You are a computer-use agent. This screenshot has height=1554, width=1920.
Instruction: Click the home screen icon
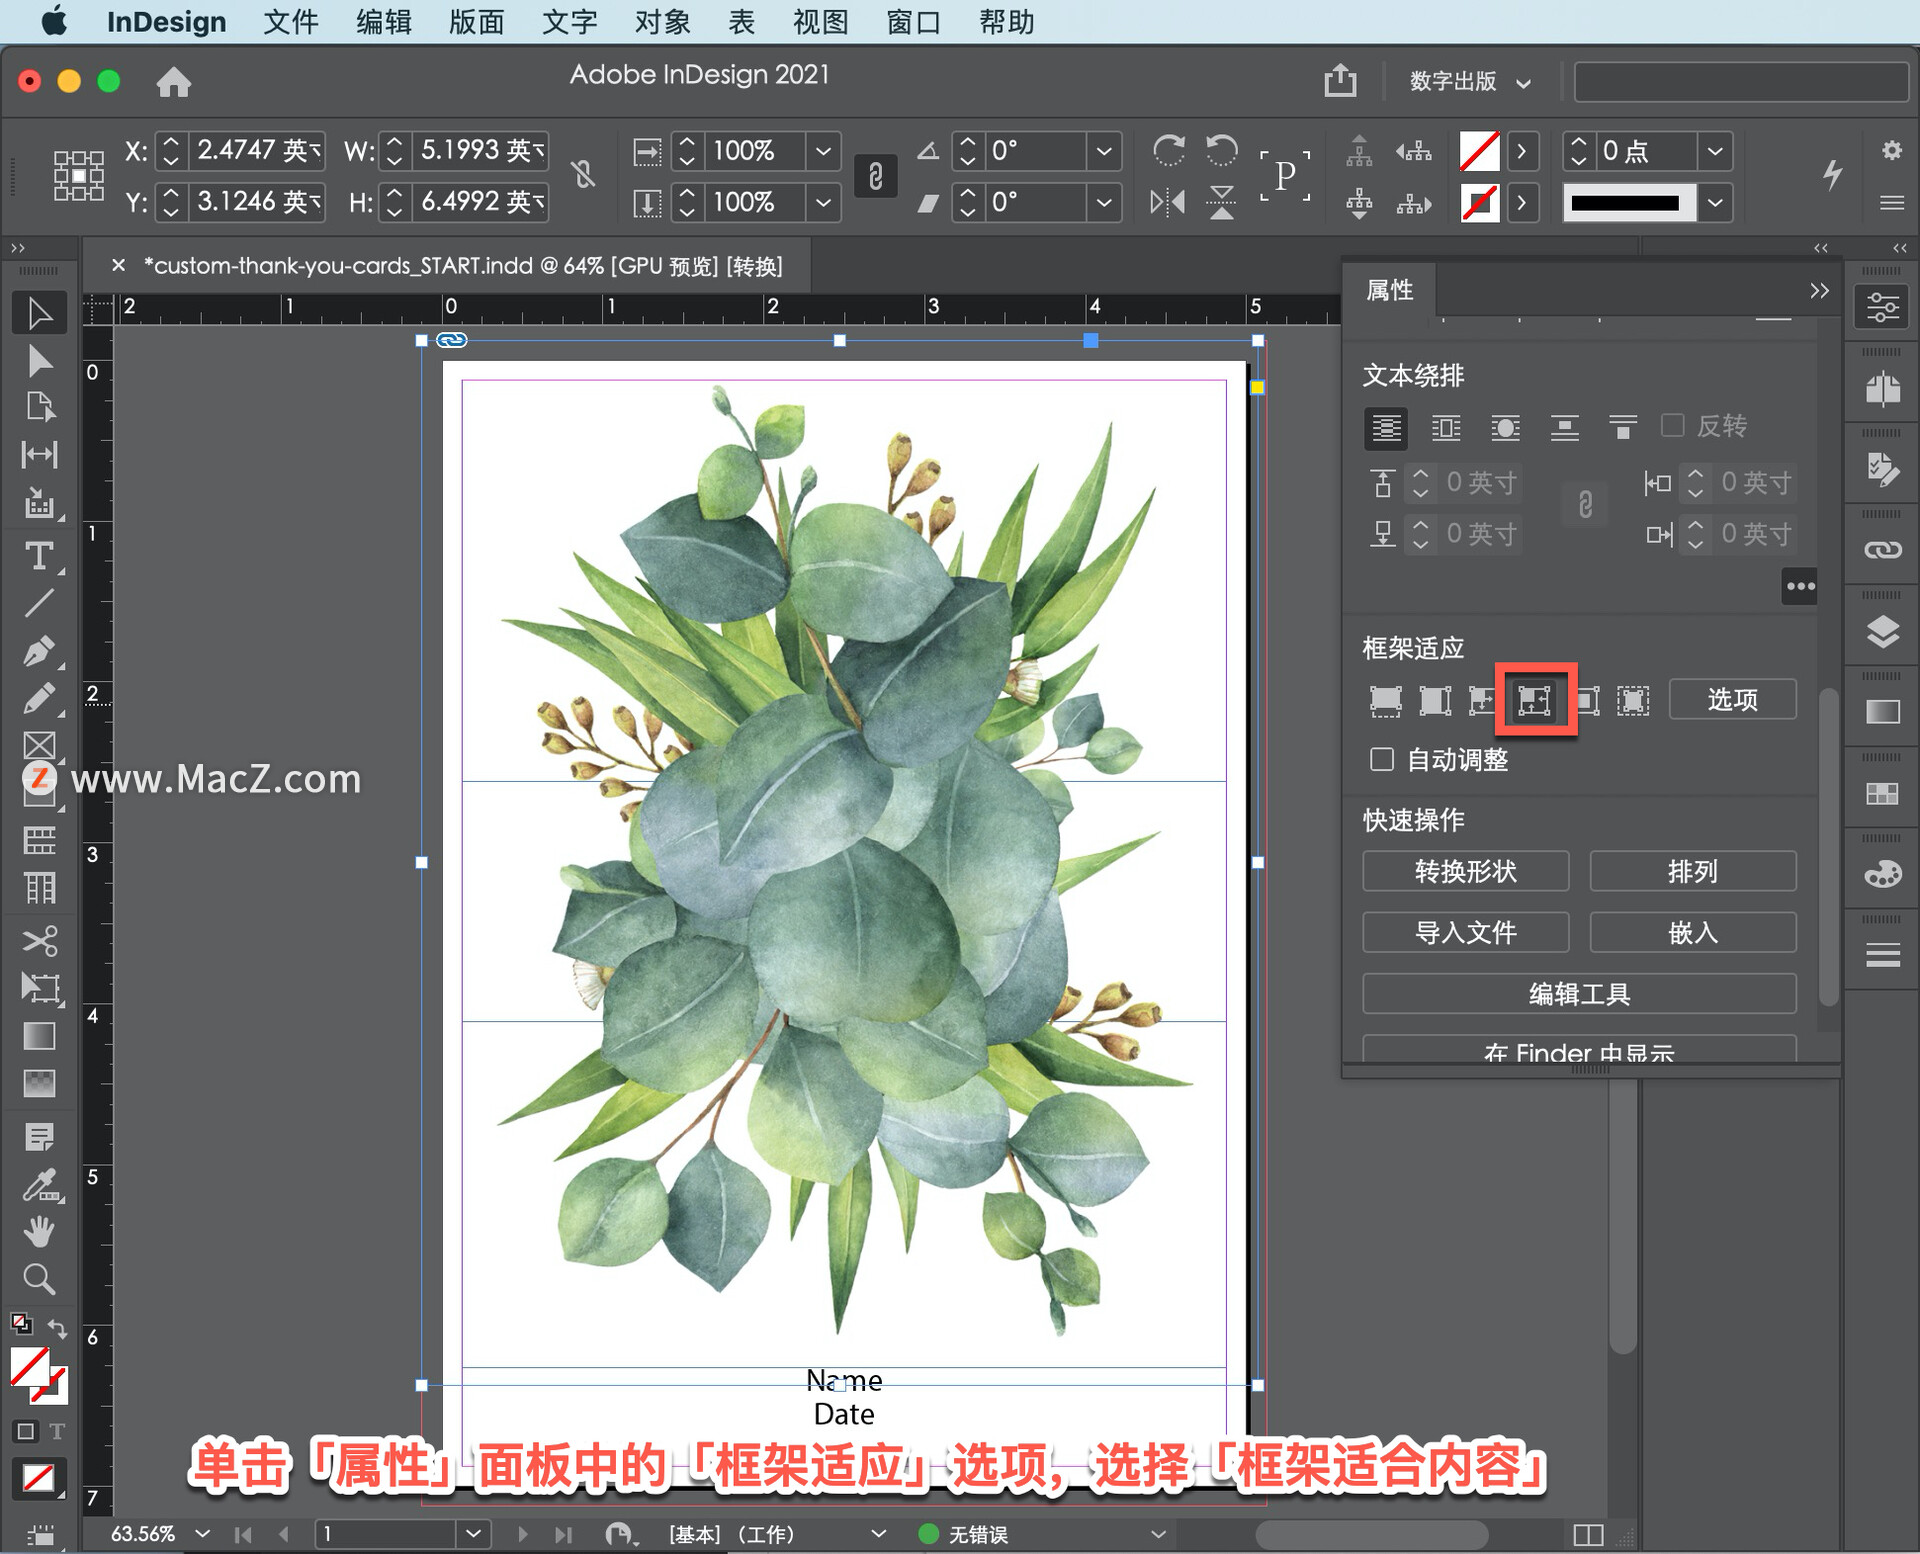(173, 81)
